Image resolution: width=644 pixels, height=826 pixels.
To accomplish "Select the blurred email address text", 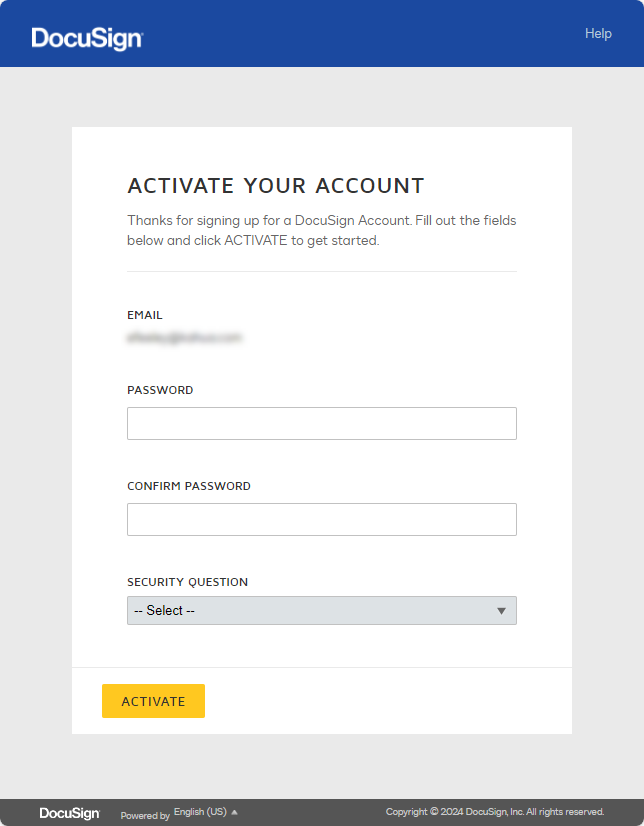I will (x=185, y=338).
